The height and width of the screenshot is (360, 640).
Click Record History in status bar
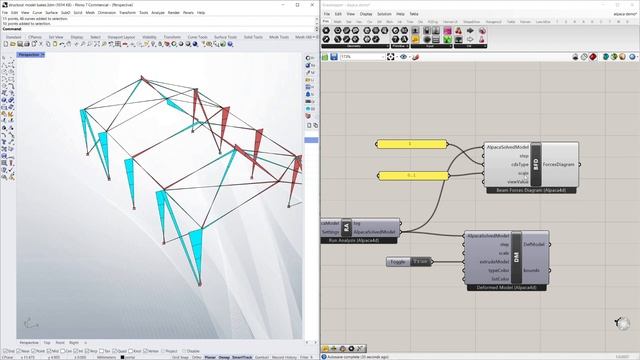[x=284, y=357]
